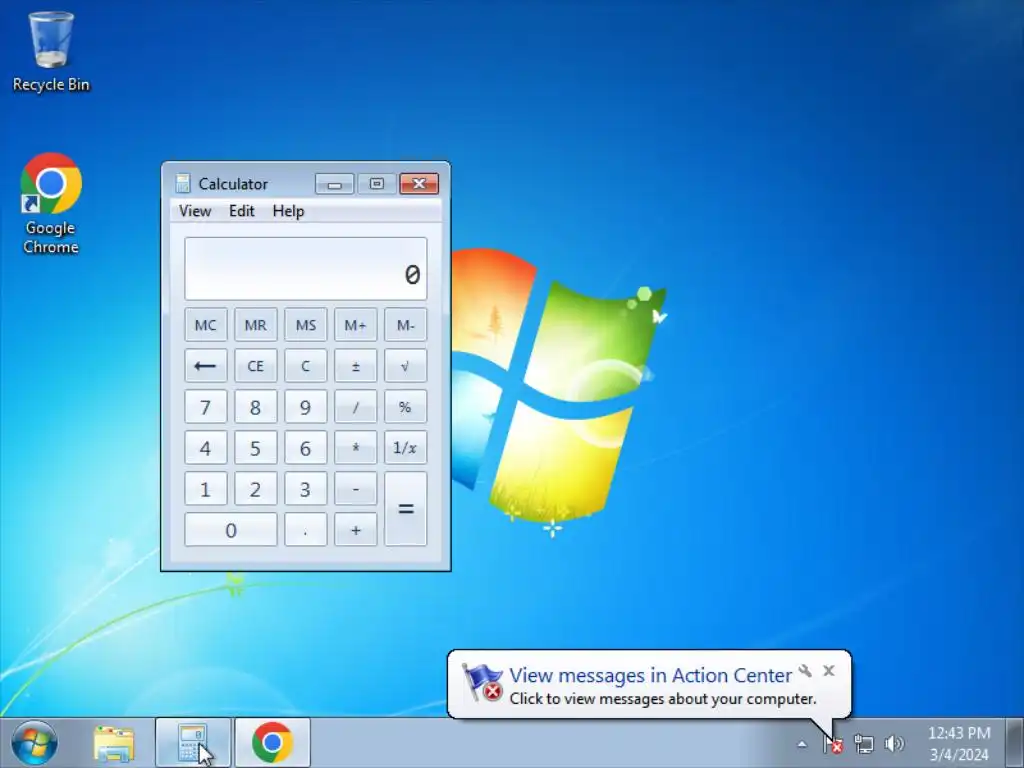Click the equals = button
The width and height of the screenshot is (1024, 768).
point(406,509)
